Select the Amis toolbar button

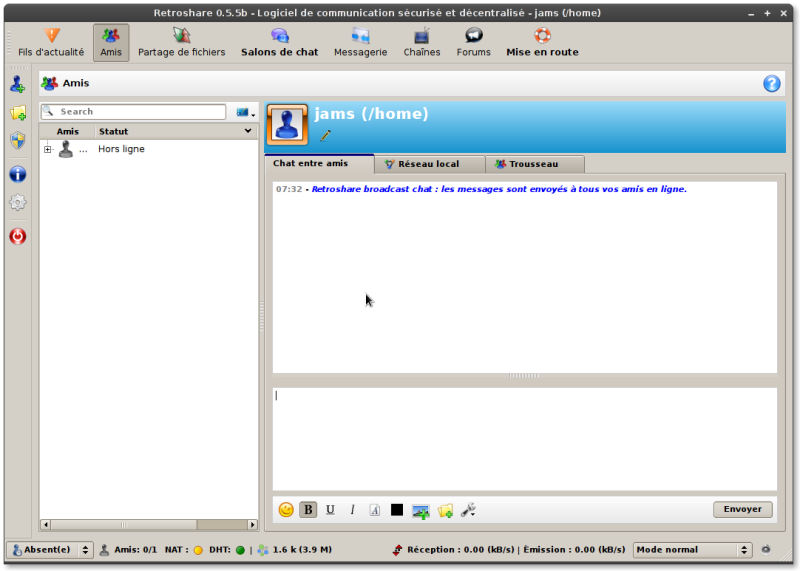111,43
